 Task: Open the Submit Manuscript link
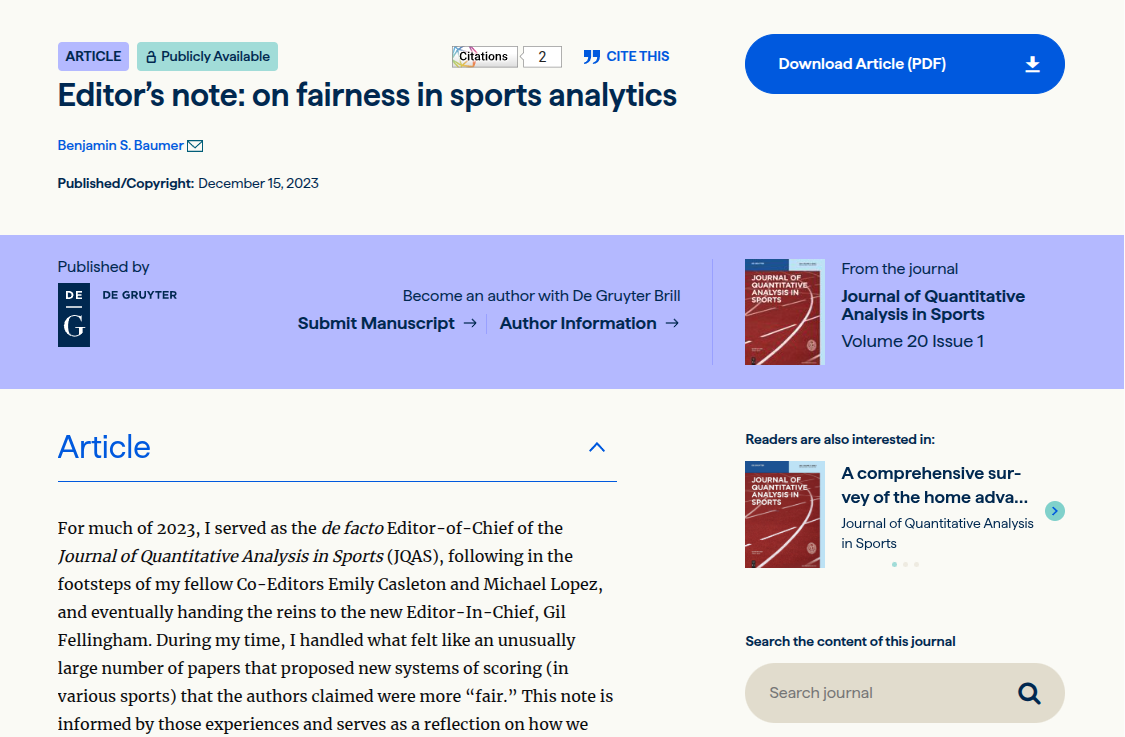pyautogui.click(x=387, y=323)
